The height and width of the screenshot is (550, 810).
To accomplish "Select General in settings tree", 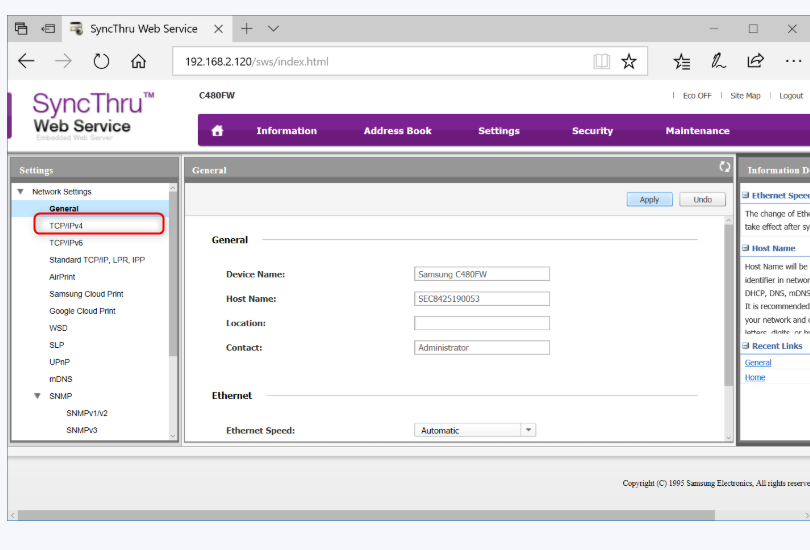I will pos(64,209).
